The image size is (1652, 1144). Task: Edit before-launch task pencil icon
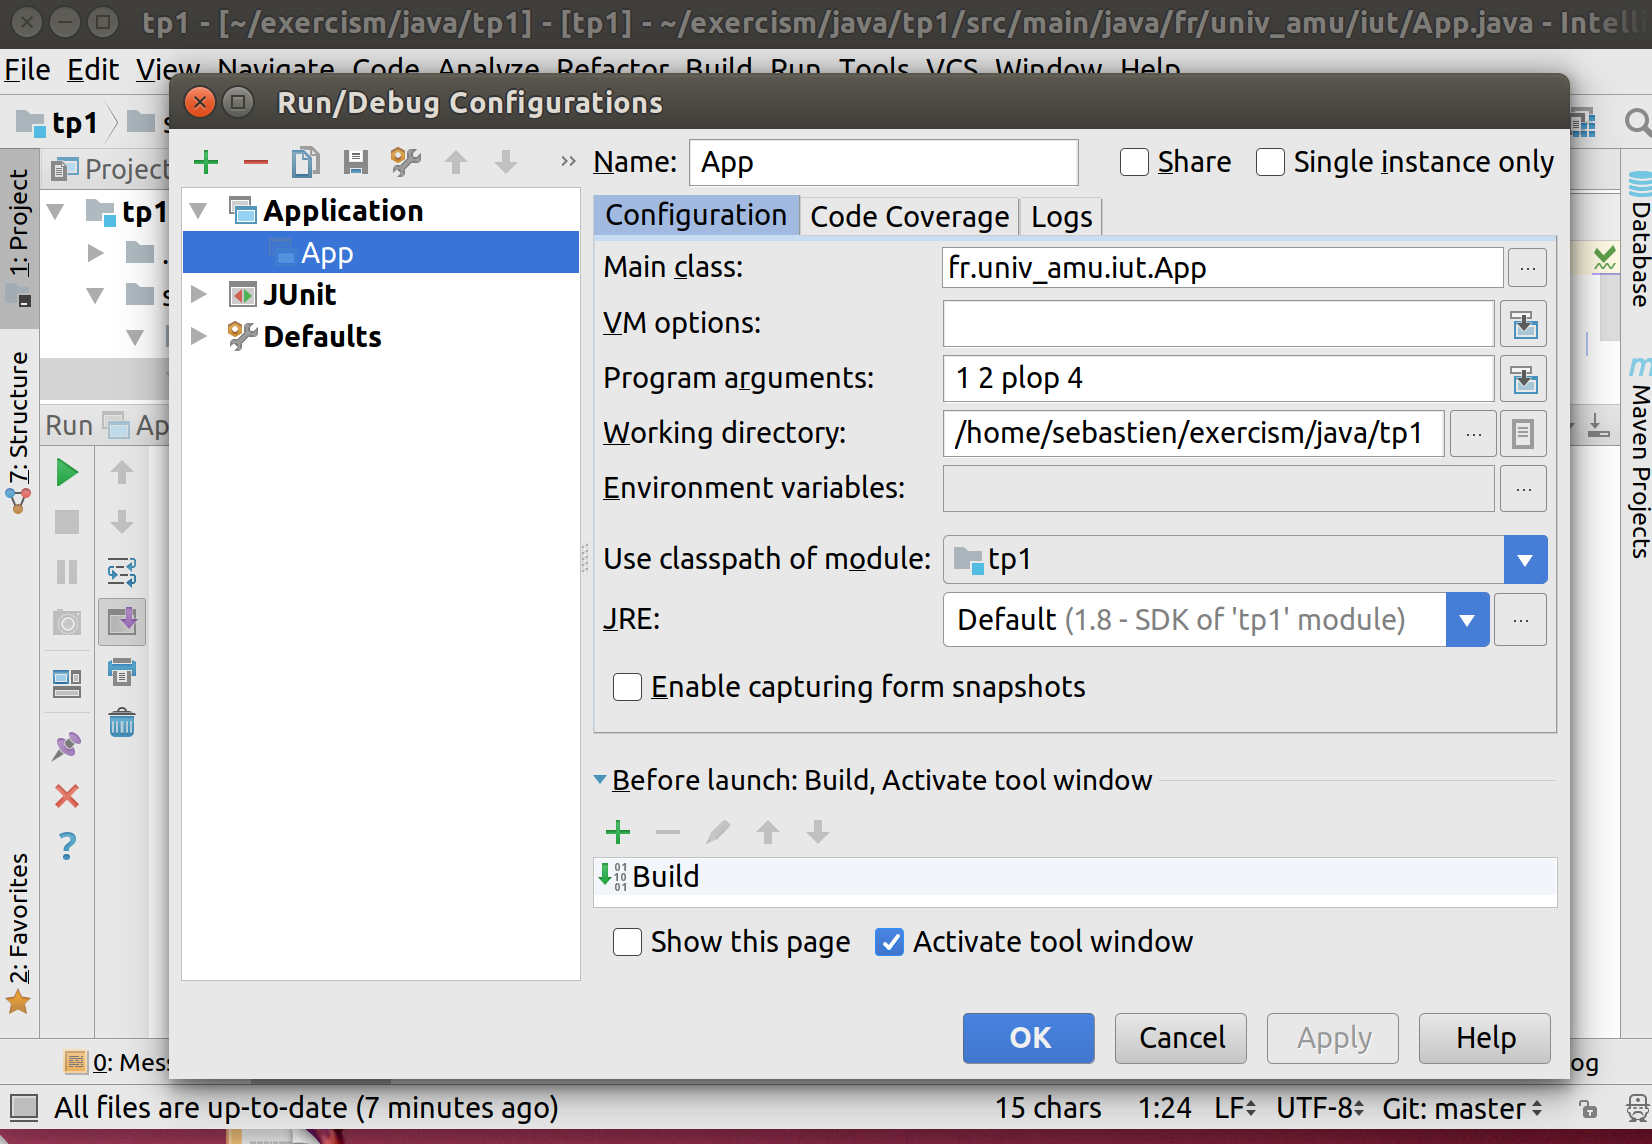tap(718, 832)
